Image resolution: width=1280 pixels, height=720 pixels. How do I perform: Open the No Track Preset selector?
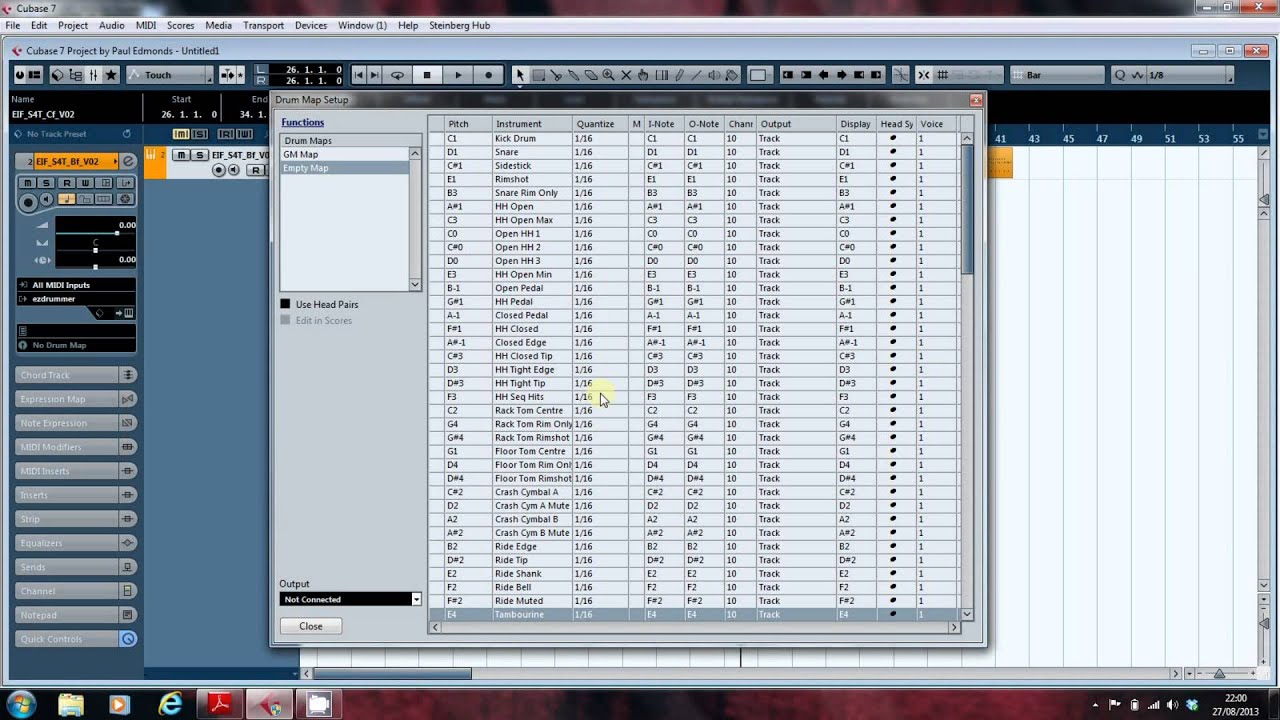(x=70, y=134)
